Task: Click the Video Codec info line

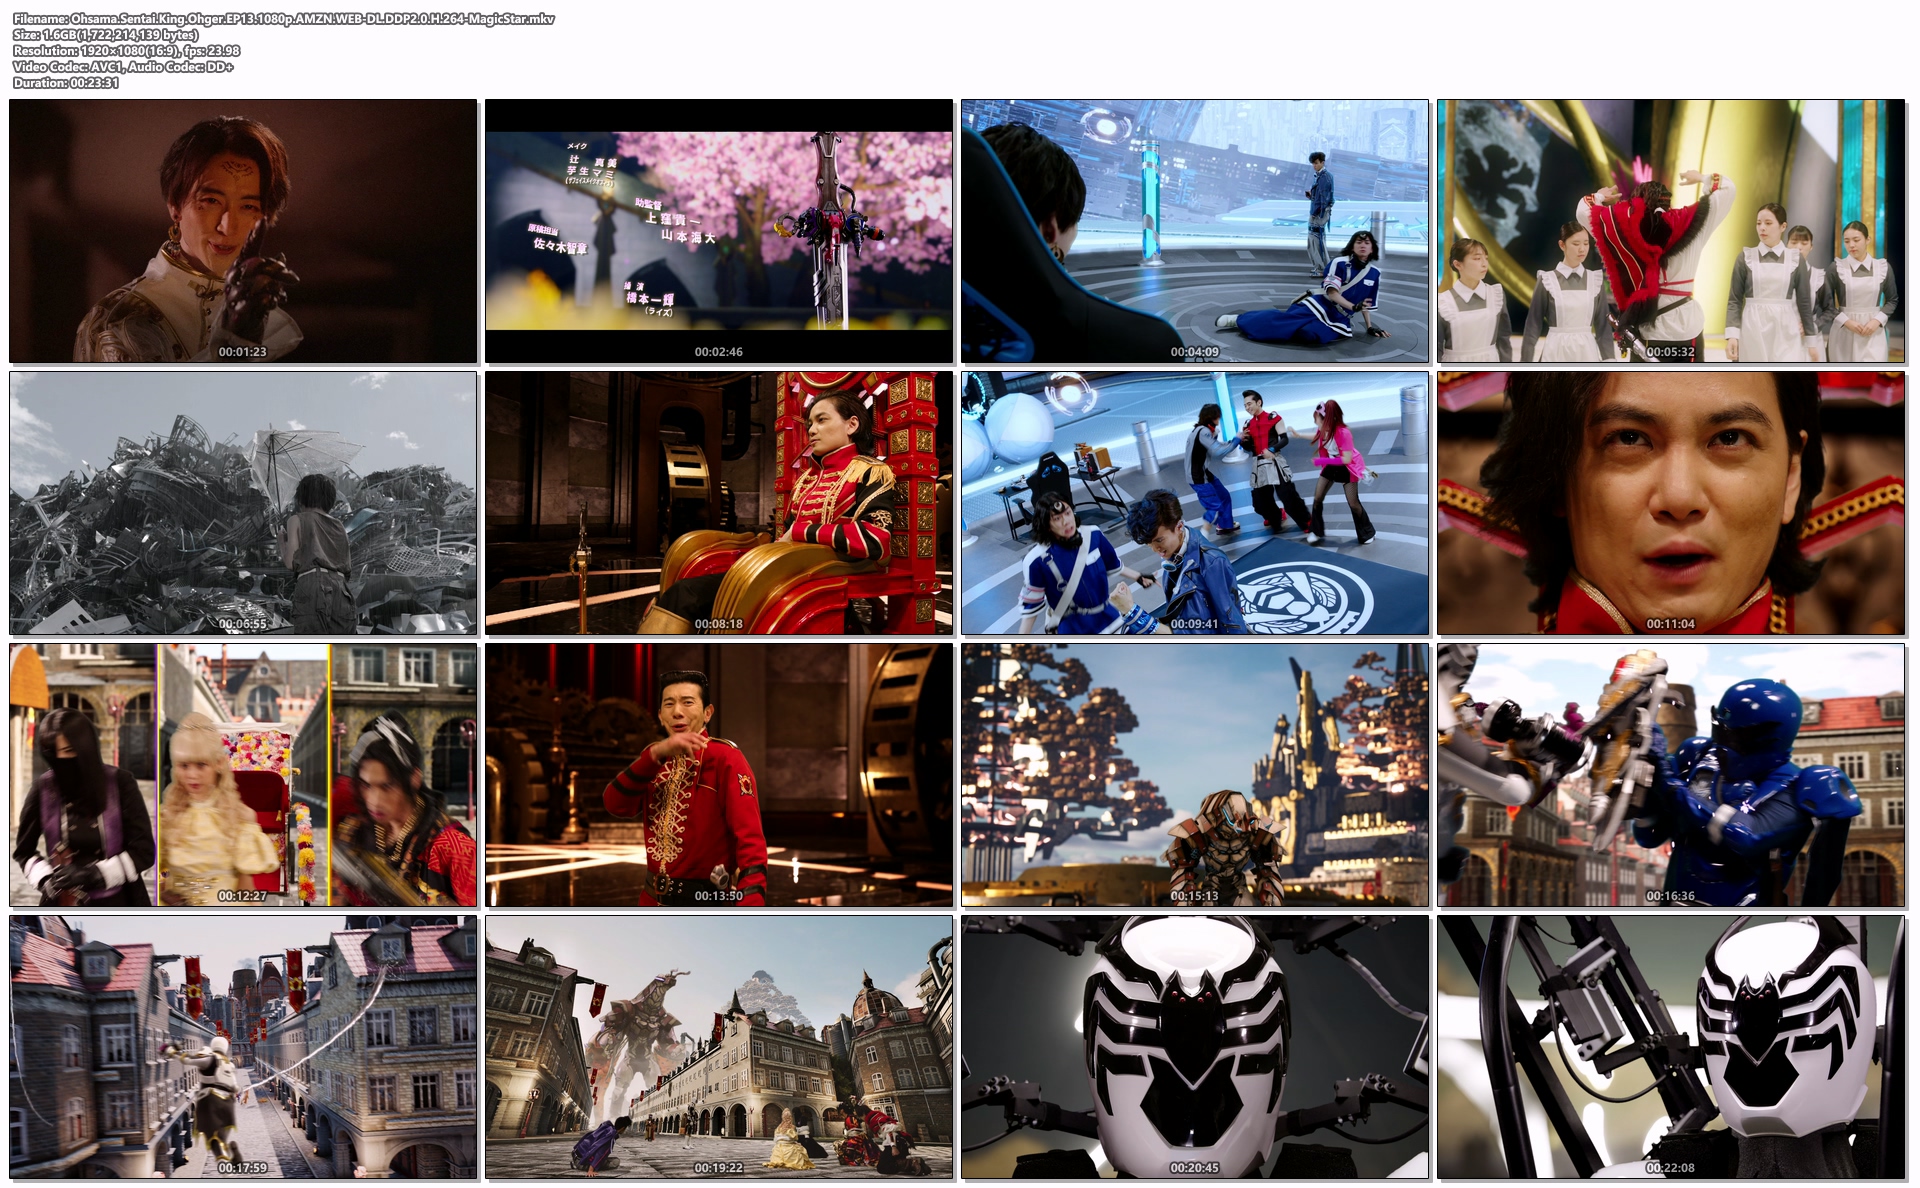Action: (123, 67)
